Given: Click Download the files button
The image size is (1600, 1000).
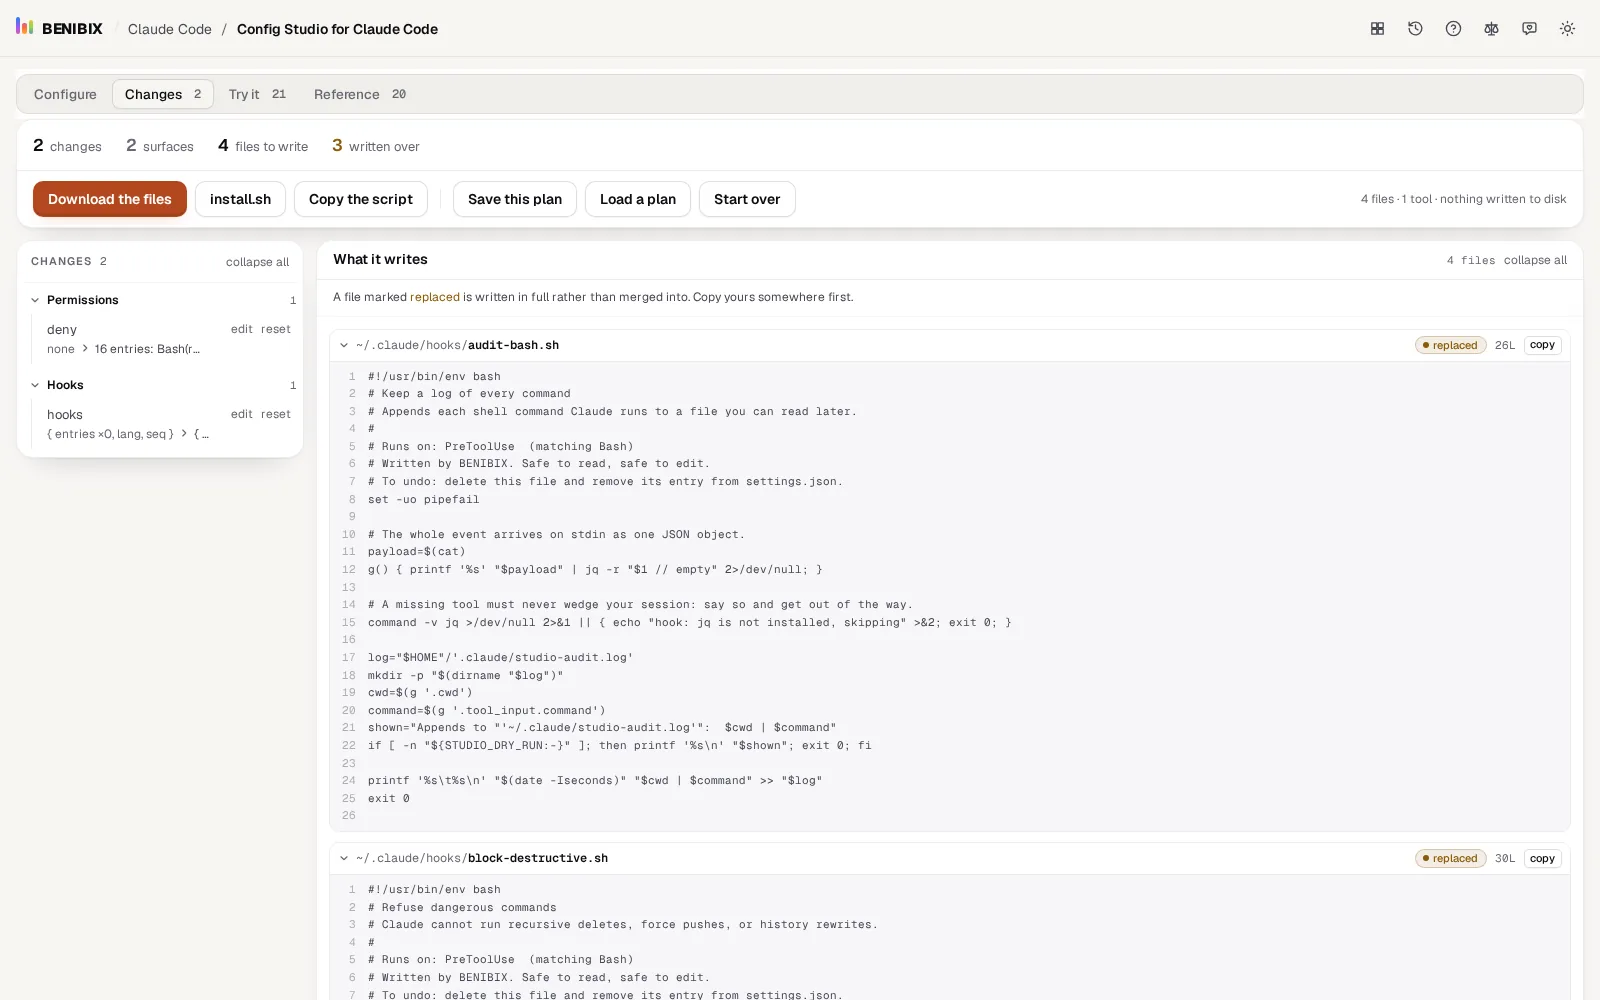Looking at the screenshot, I should tap(110, 199).
